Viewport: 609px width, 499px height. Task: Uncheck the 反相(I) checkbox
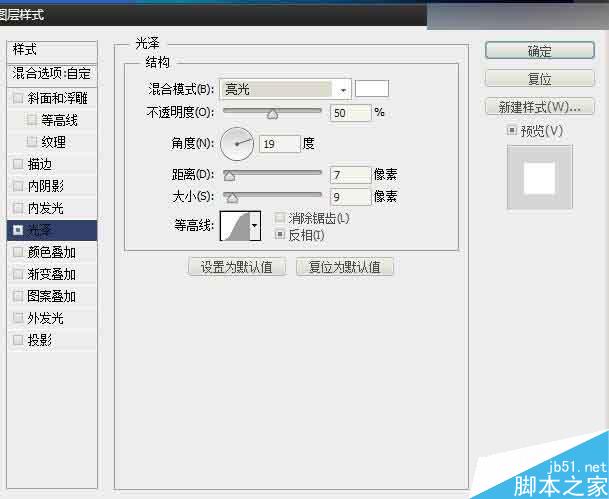tap(280, 235)
